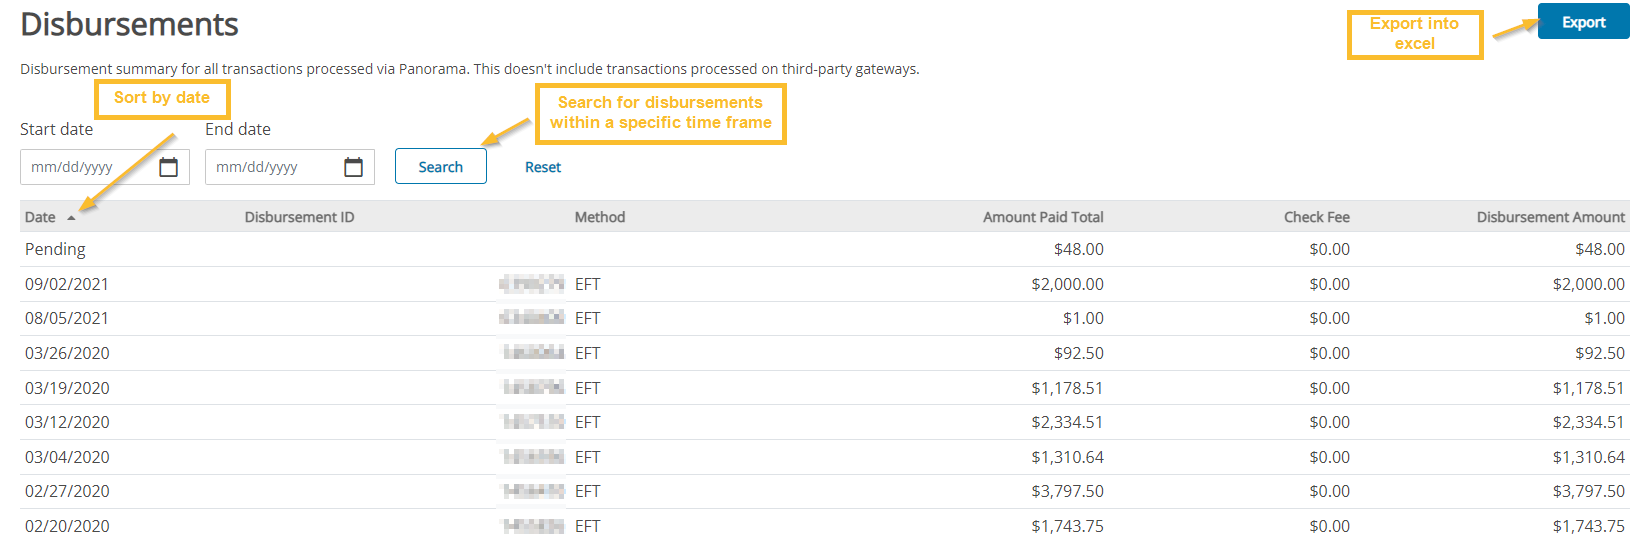Click the Search button
Viewport: 1640px width, 543px height.
(x=441, y=167)
